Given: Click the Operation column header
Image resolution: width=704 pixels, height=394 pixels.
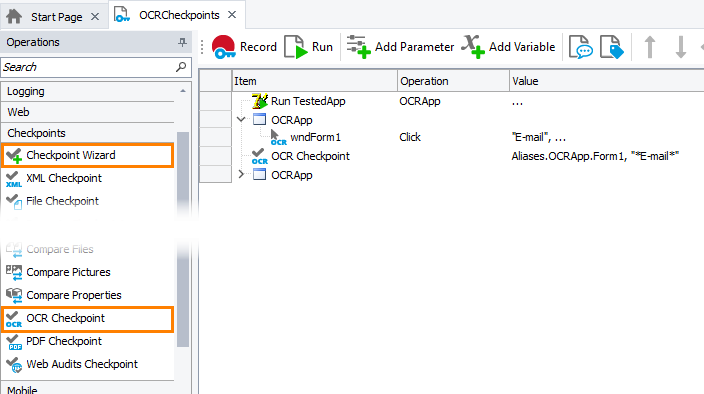Looking at the screenshot, I should click(x=453, y=81).
